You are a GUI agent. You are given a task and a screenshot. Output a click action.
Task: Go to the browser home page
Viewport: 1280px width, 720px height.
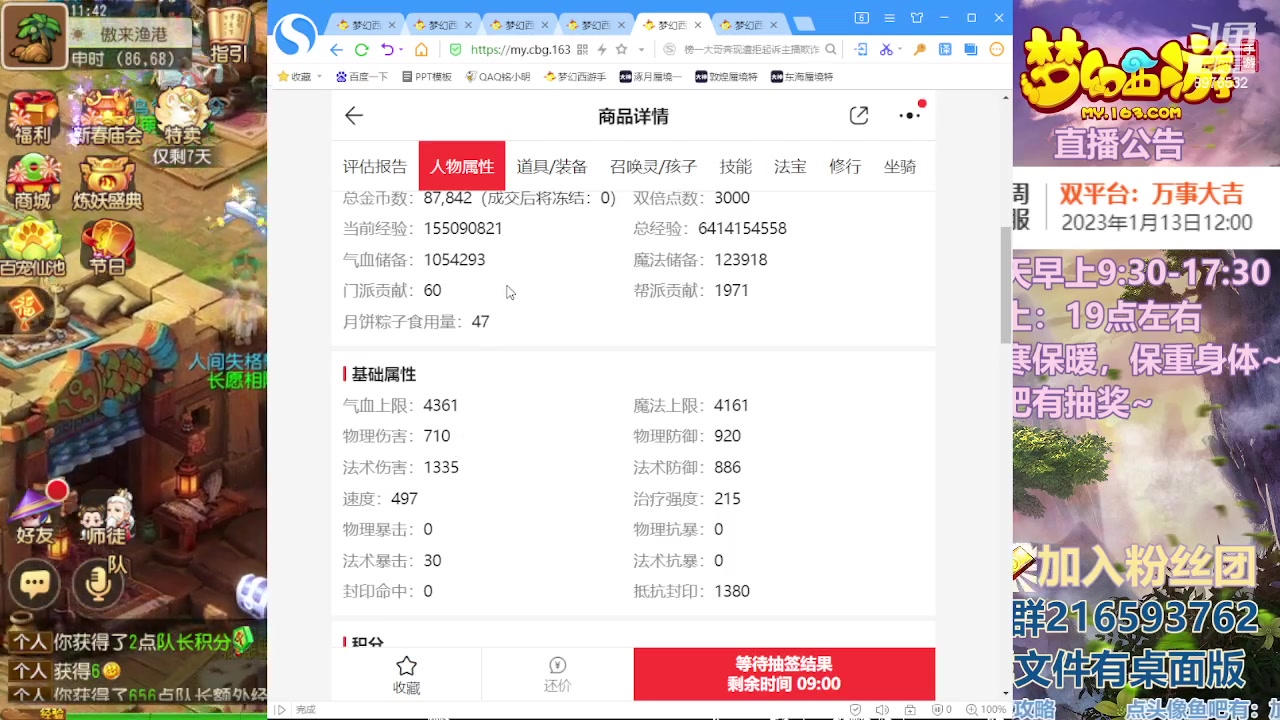coord(422,49)
